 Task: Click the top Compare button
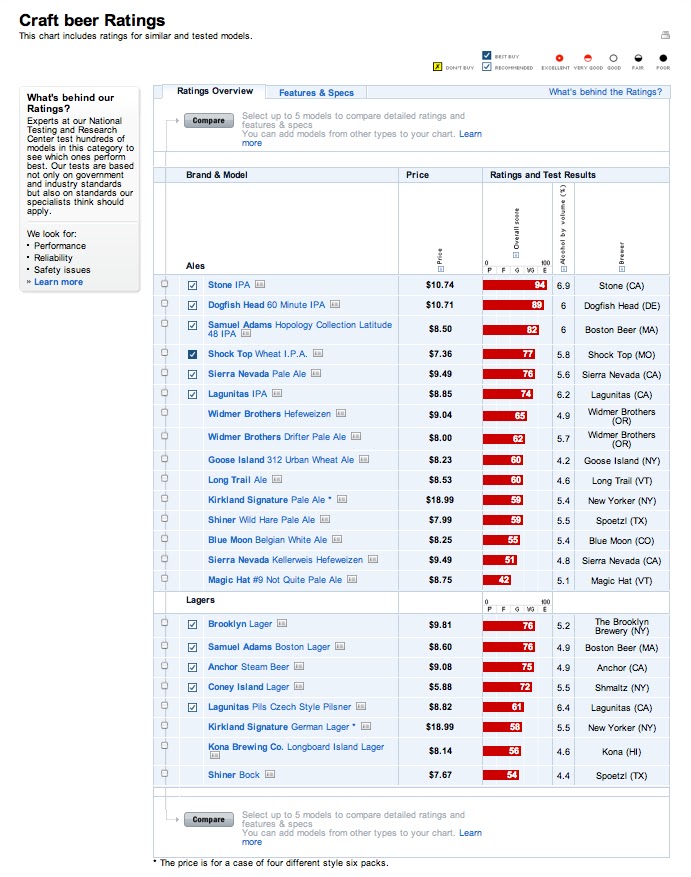coord(209,120)
